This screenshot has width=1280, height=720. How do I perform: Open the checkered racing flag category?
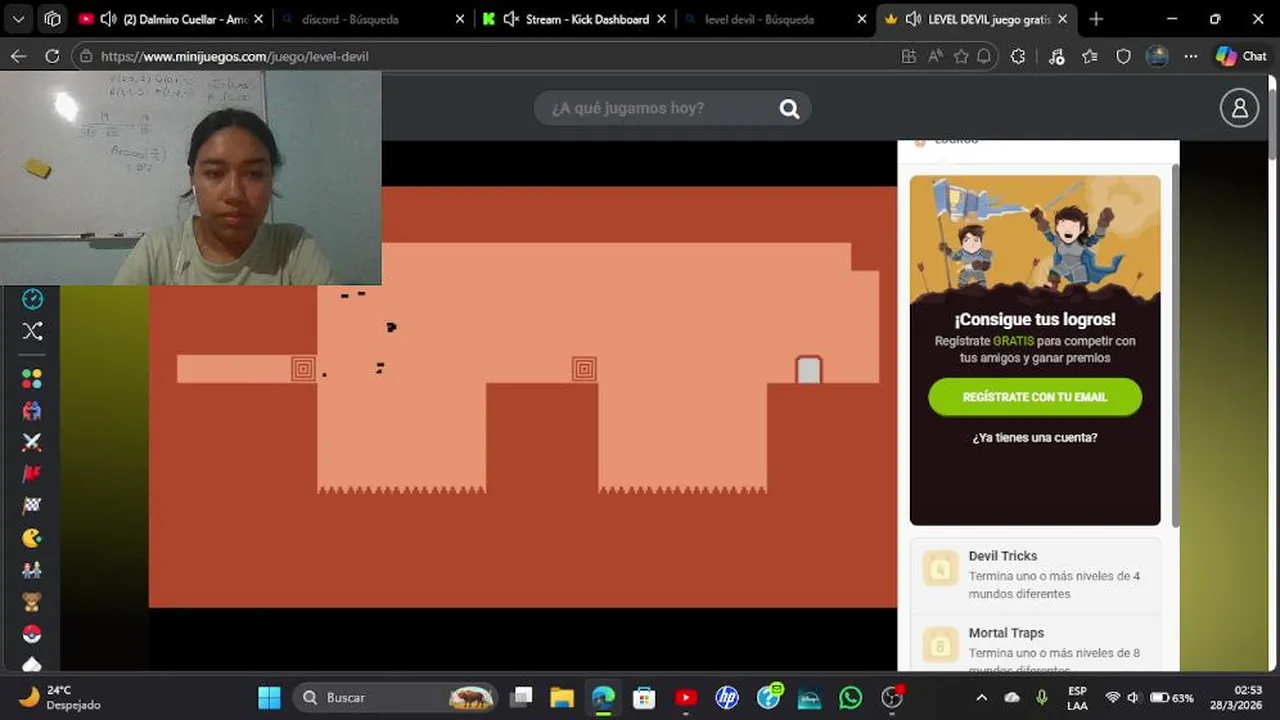[x=32, y=506]
